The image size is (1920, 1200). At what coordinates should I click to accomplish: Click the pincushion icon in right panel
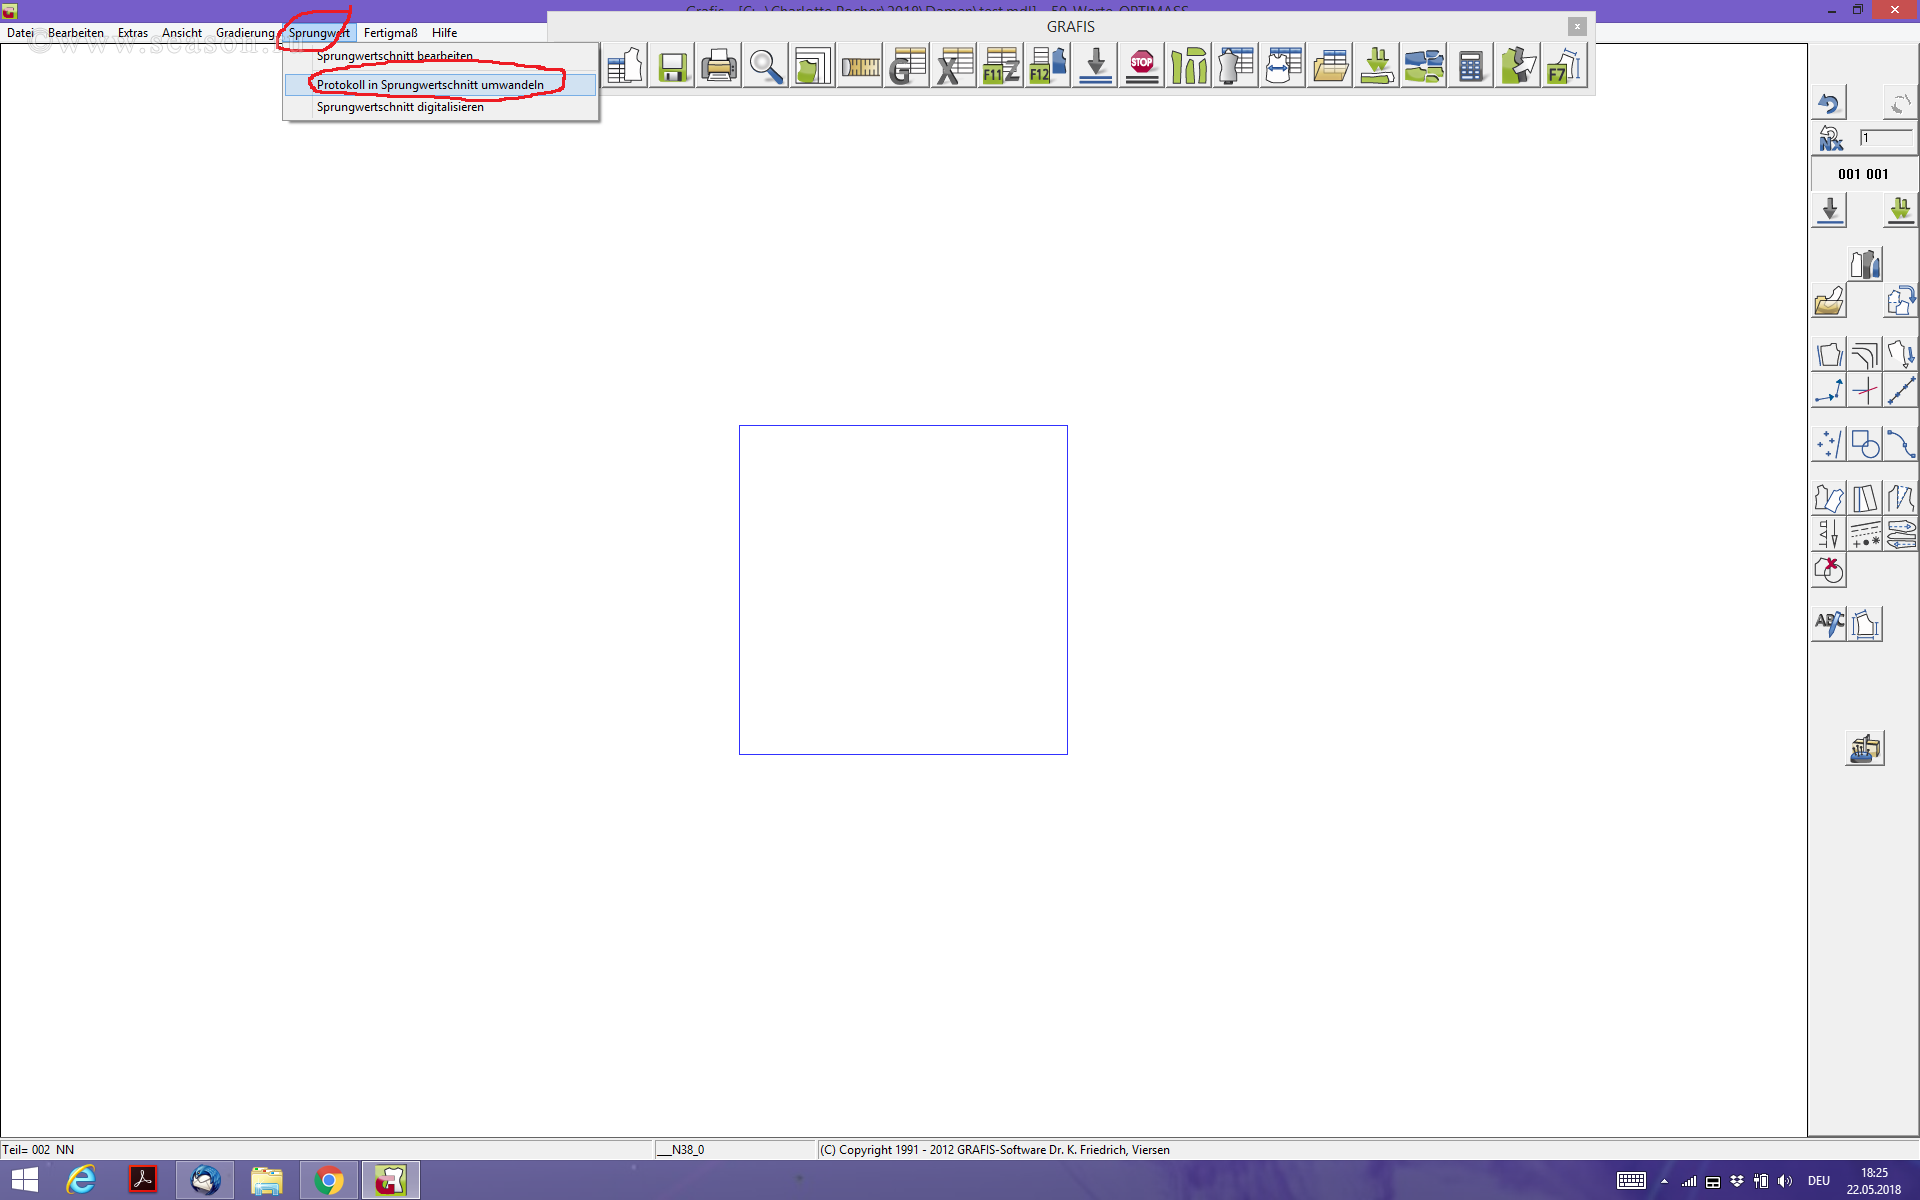click(1864, 748)
